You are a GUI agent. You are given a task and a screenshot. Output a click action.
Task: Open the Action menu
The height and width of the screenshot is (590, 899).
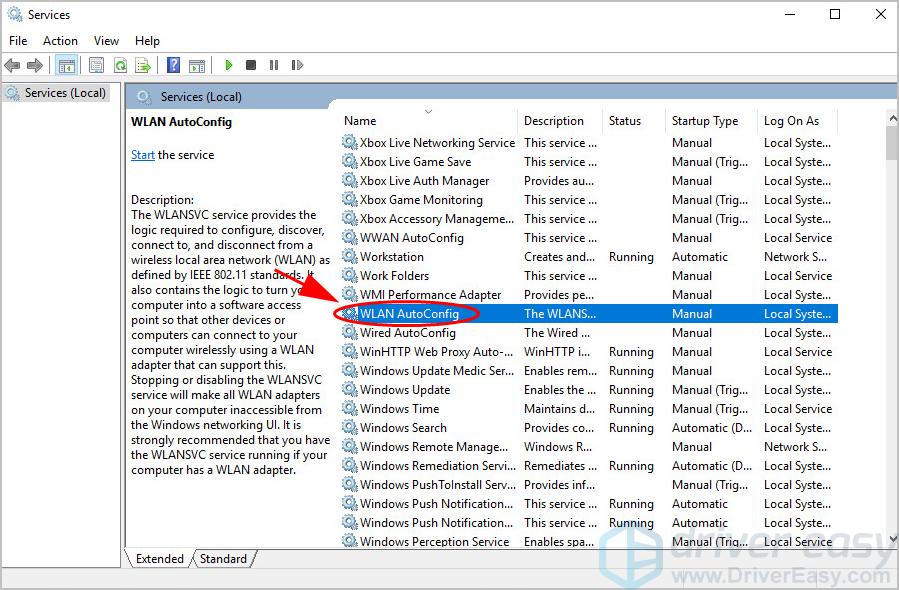click(x=60, y=41)
